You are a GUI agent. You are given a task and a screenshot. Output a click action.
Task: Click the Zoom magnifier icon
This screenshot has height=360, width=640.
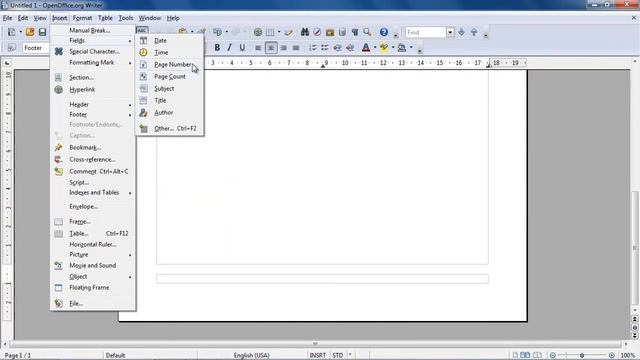(367, 32)
